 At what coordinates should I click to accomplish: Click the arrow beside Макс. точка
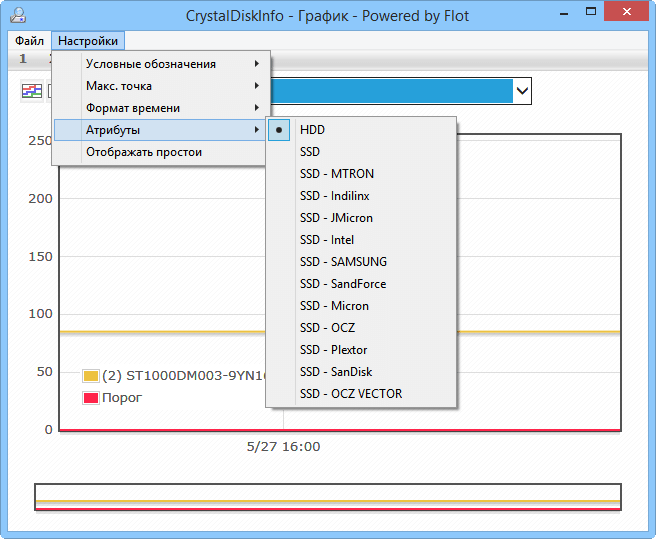pos(256,86)
